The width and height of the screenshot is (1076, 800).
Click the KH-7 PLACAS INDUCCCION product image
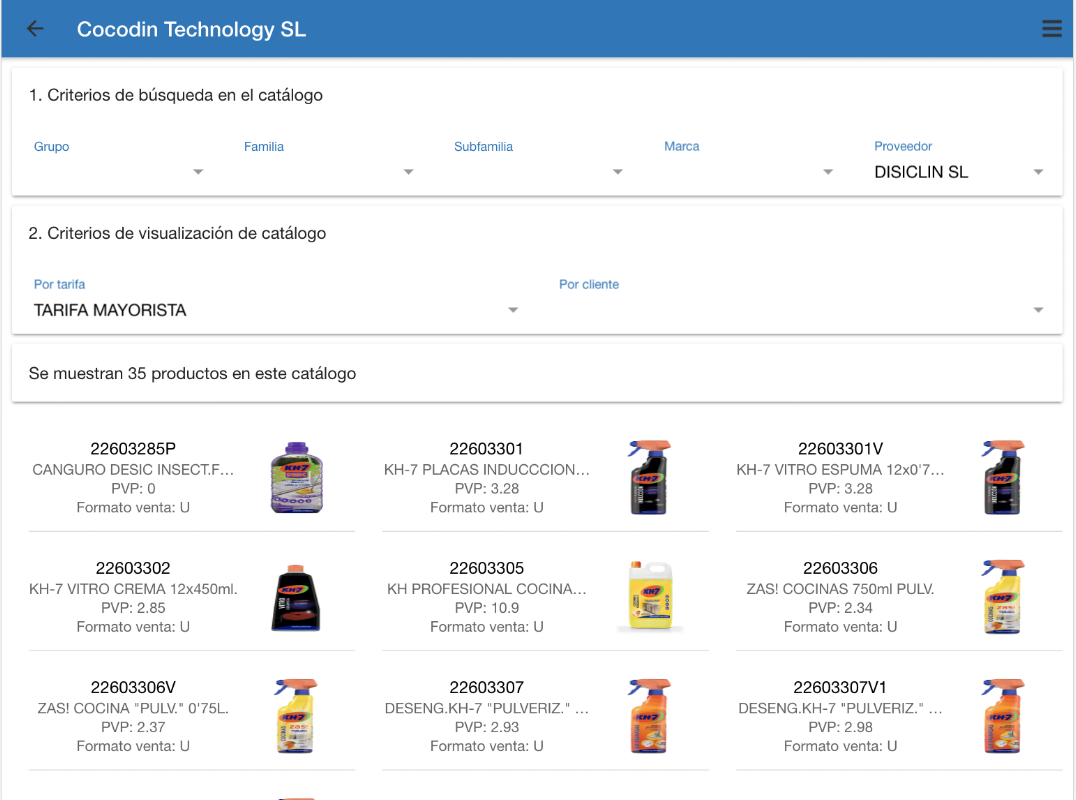[649, 478]
